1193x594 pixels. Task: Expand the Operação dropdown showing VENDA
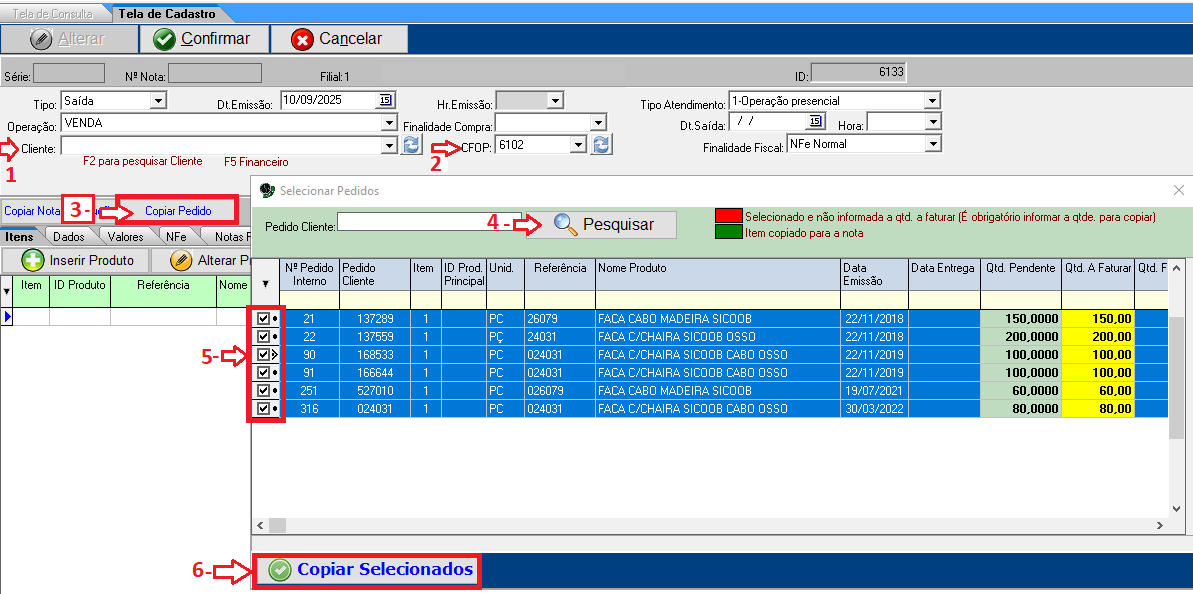point(390,122)
